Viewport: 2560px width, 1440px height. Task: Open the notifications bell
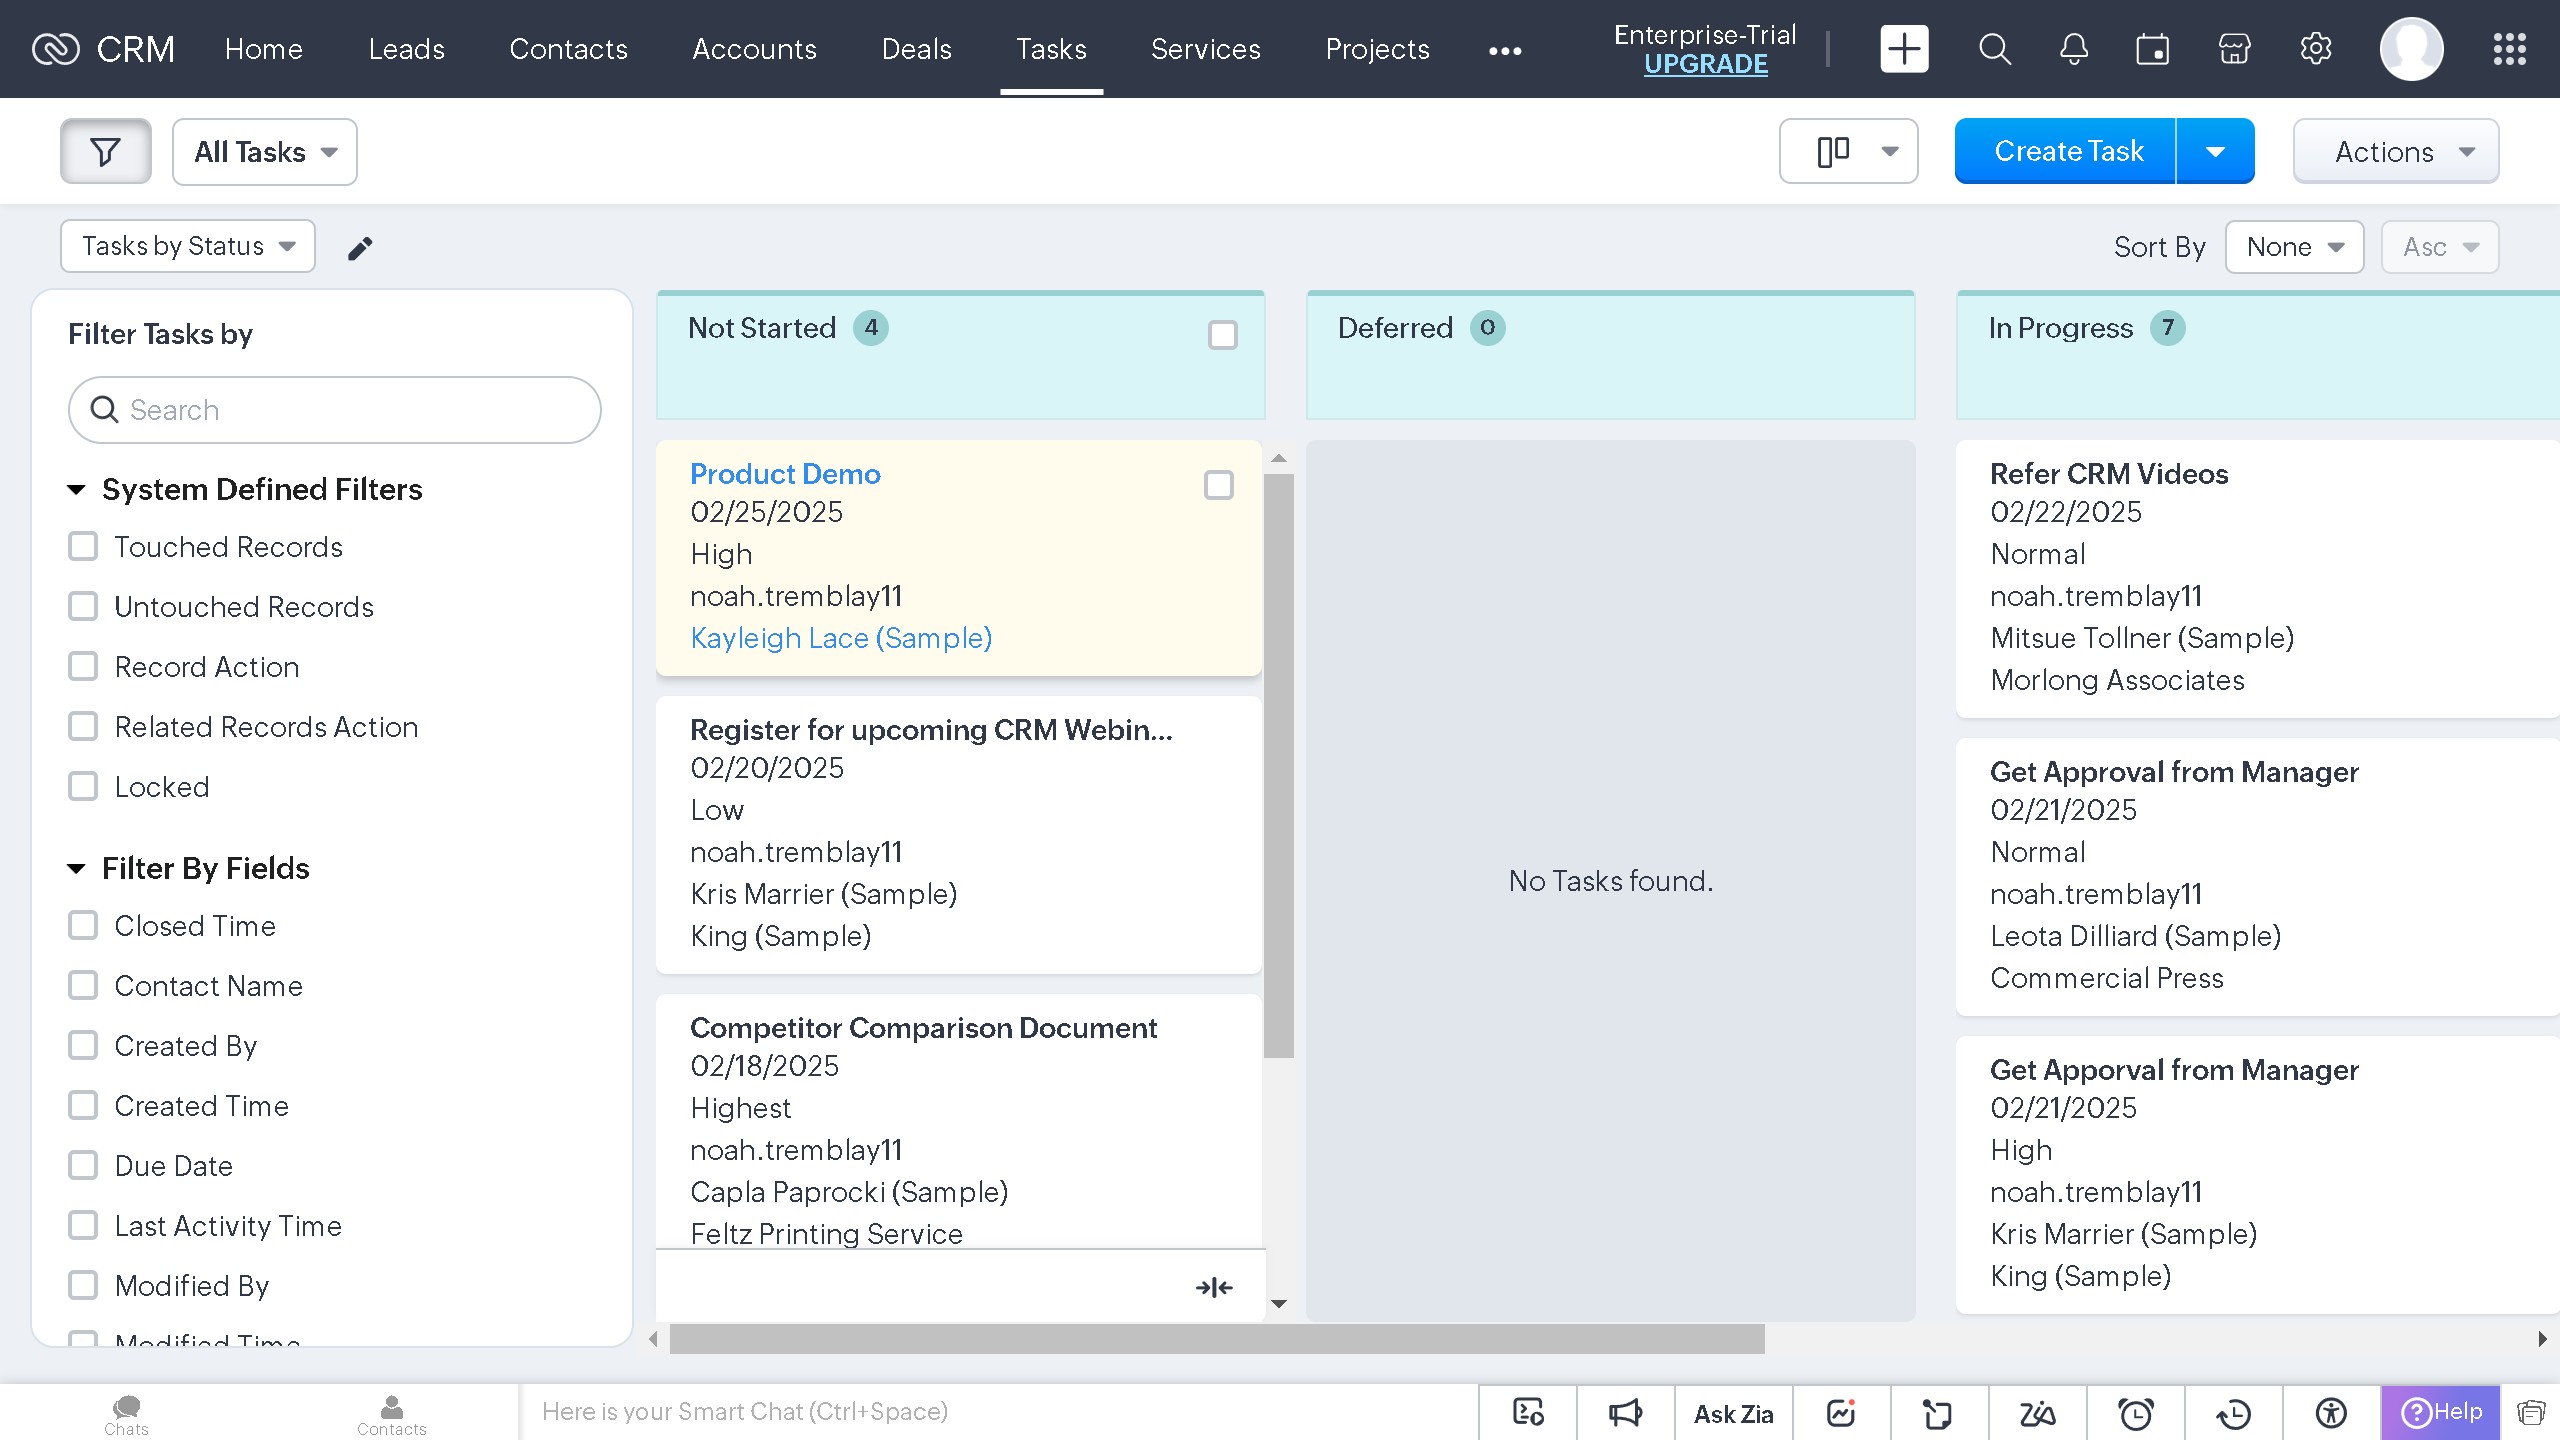[2073, 49]
